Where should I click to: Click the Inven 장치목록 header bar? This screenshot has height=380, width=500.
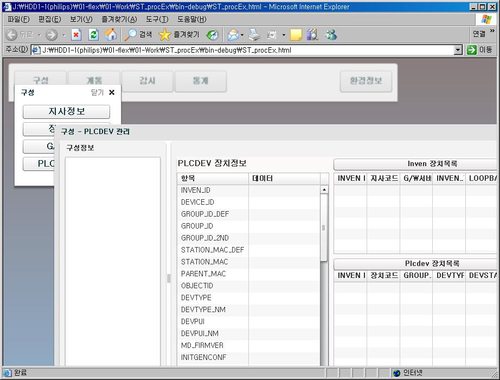click(x=415, y=164)
